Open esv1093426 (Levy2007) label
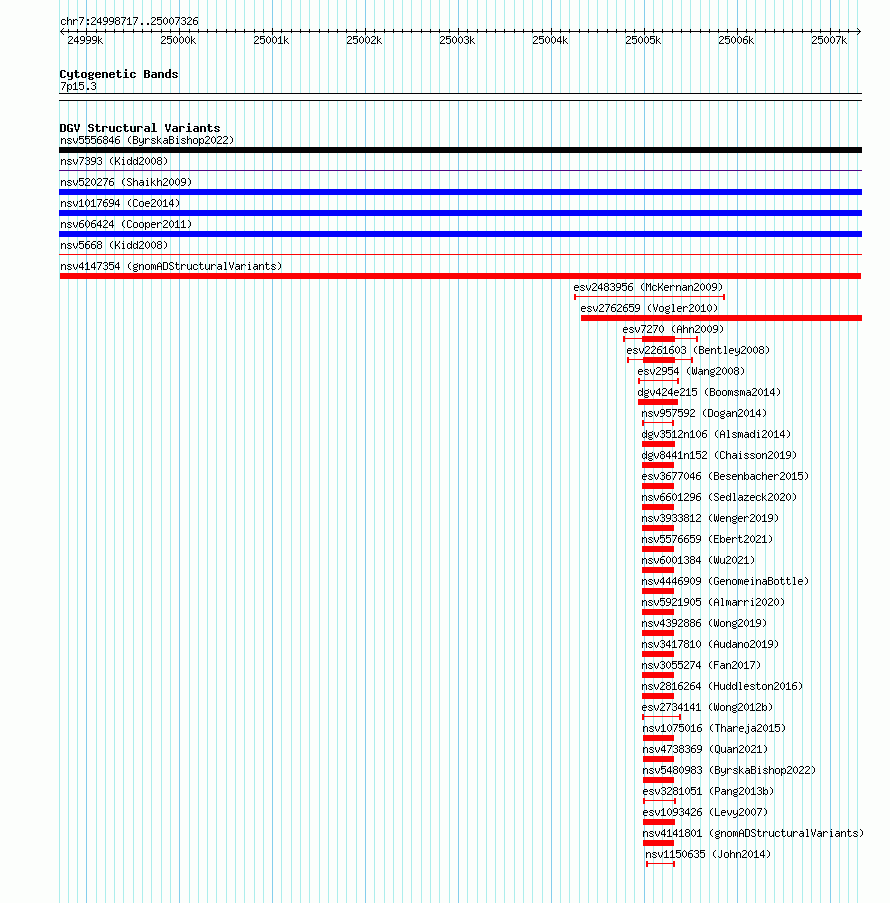This screenshot has height=903, width=890. point(705,813)
